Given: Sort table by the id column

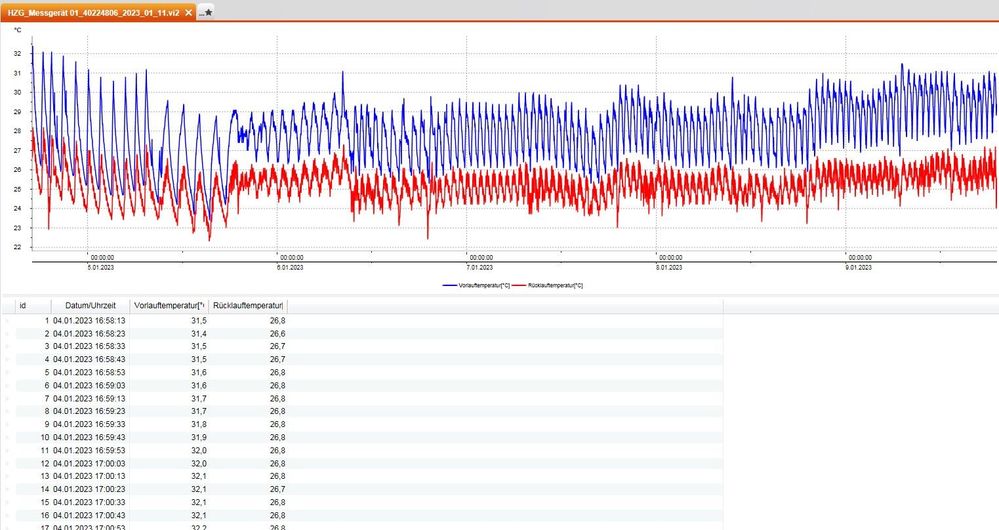Looking at the screenshot, I should tap(23, 305).
